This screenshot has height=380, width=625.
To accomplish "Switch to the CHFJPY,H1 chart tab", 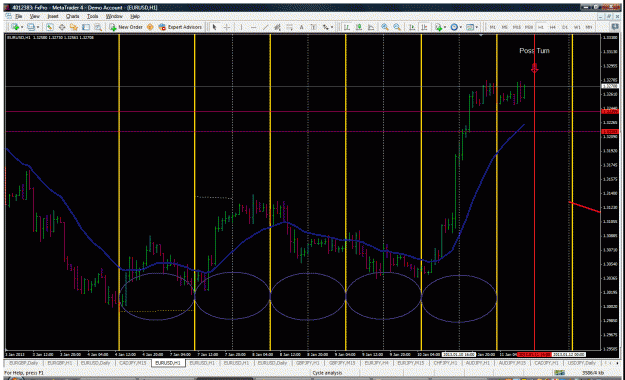I will [446, 363].
